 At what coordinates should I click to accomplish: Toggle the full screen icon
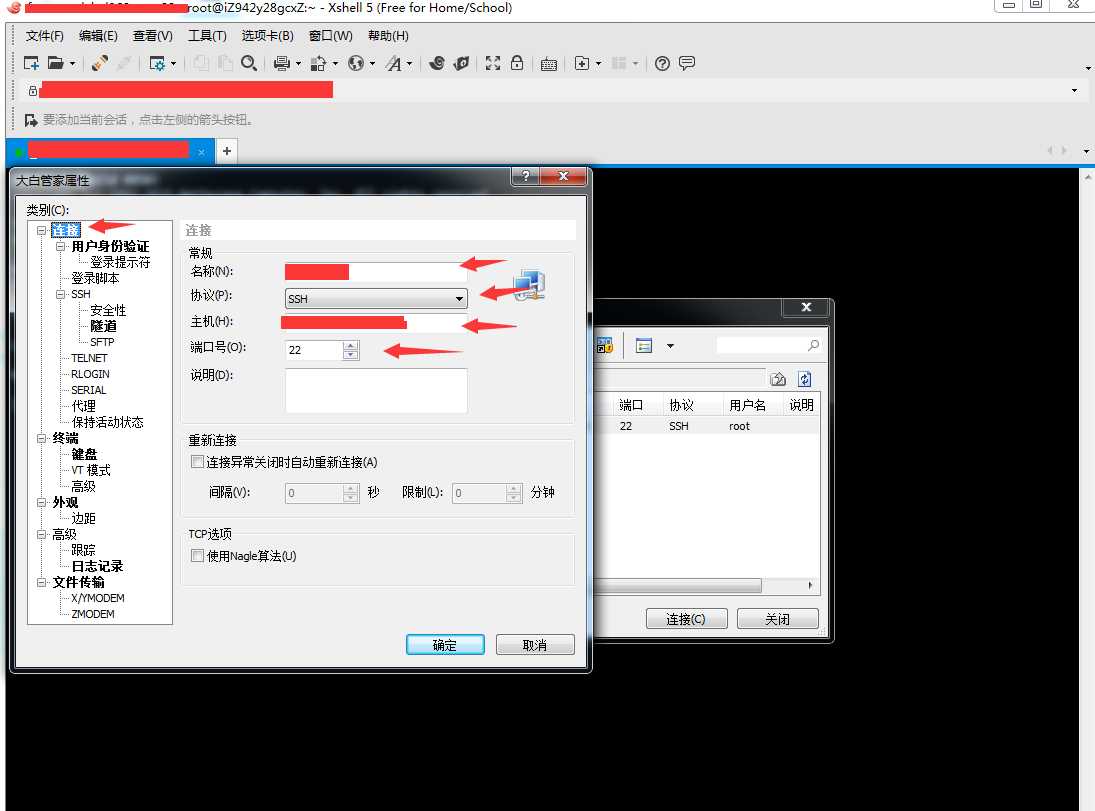click(493, 64)
